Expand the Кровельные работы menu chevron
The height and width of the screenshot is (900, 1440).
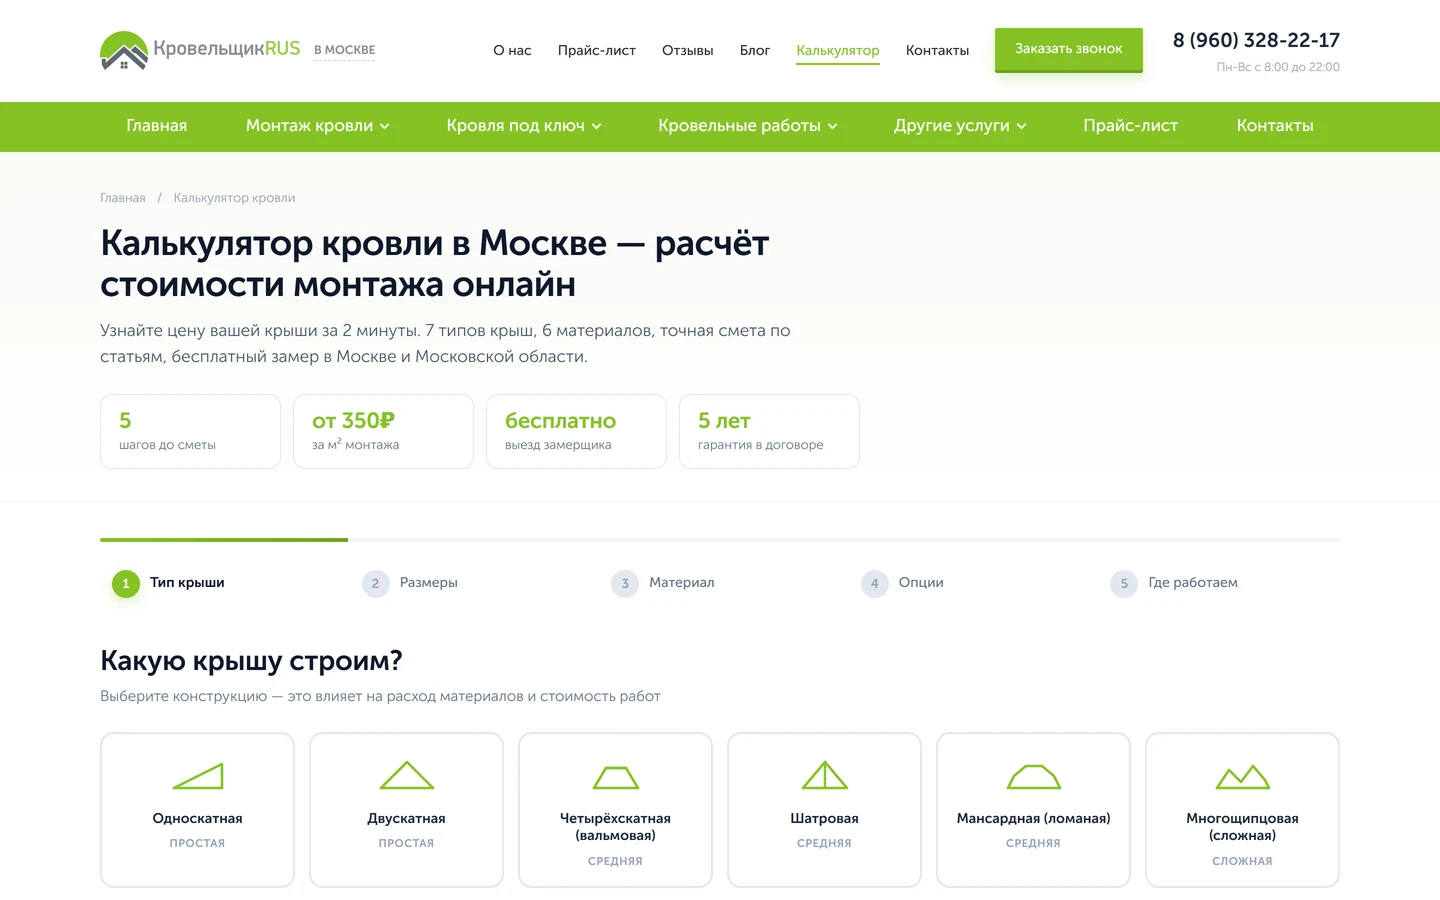click(x=833, y=127)
